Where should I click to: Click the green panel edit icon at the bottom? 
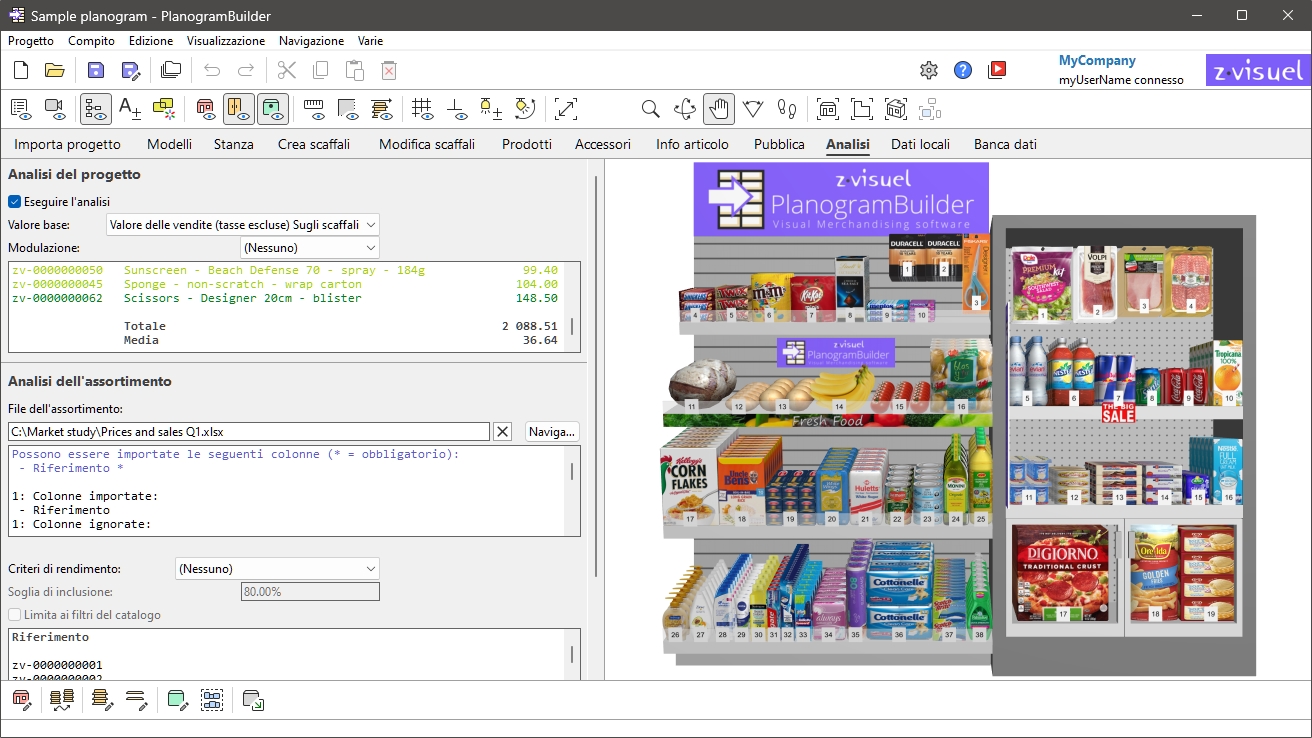tap(178, 700)
